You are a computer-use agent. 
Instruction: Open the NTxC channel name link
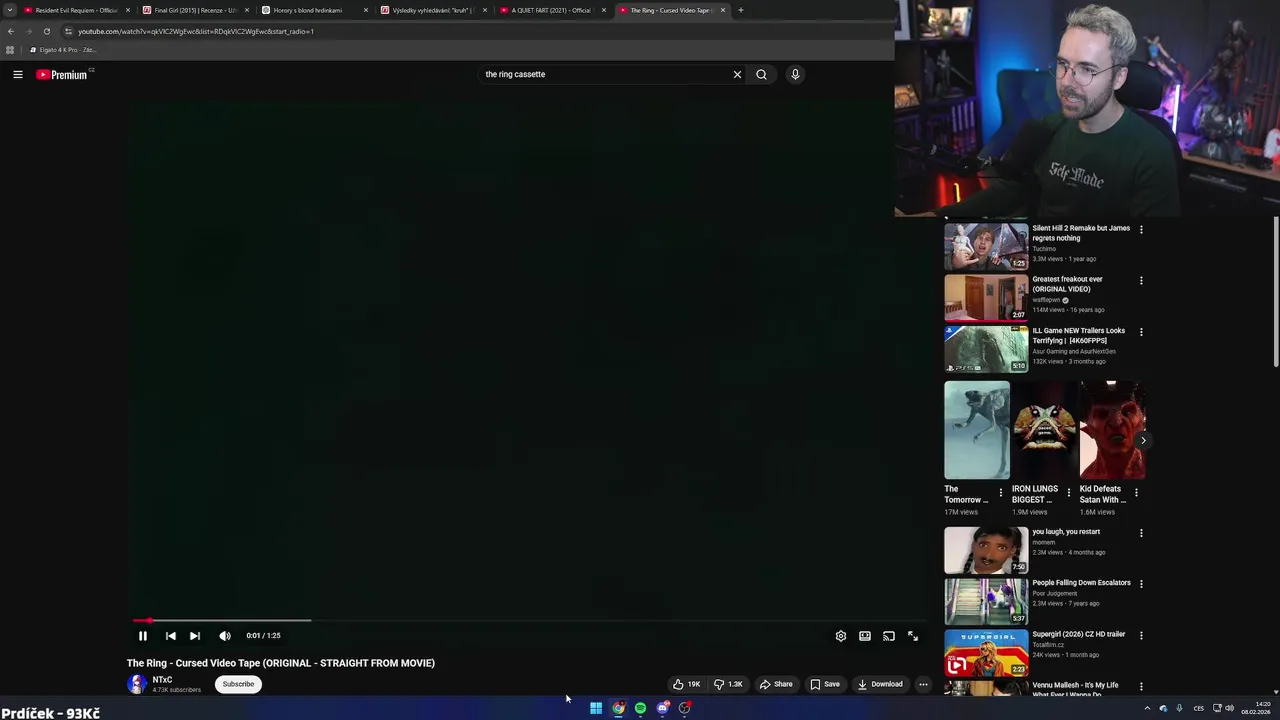click(x=162, y=680)
